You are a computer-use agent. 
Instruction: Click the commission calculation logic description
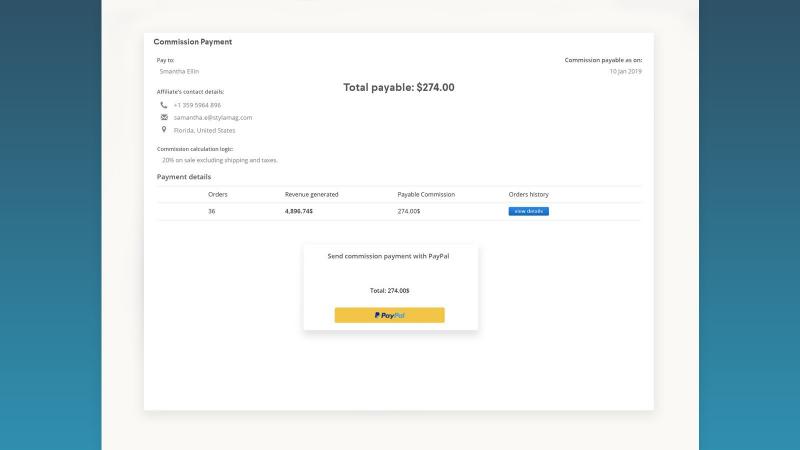(x=220, y=160)
